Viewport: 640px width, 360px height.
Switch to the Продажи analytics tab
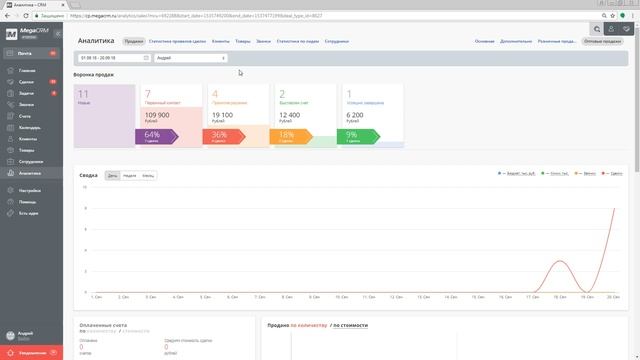point(134,41)
